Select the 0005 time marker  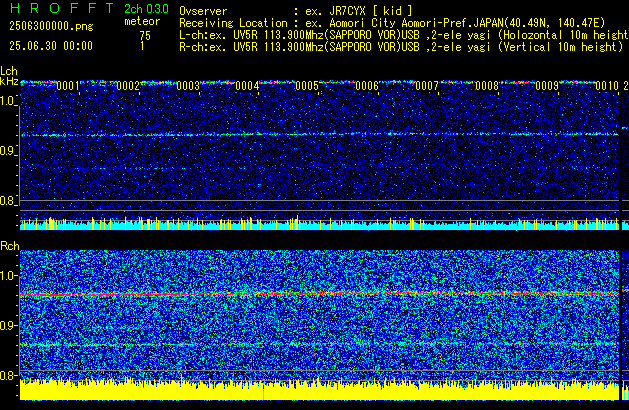click(x=307, y=86)
